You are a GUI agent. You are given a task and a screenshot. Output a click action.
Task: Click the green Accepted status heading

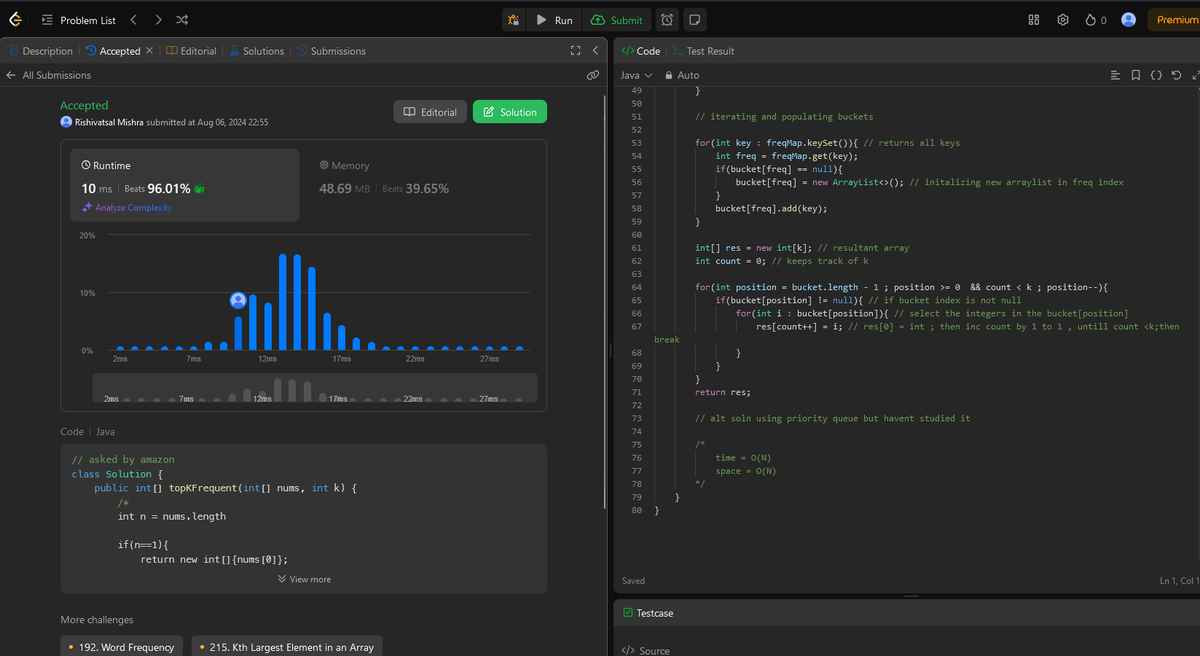tap(84, 105)
